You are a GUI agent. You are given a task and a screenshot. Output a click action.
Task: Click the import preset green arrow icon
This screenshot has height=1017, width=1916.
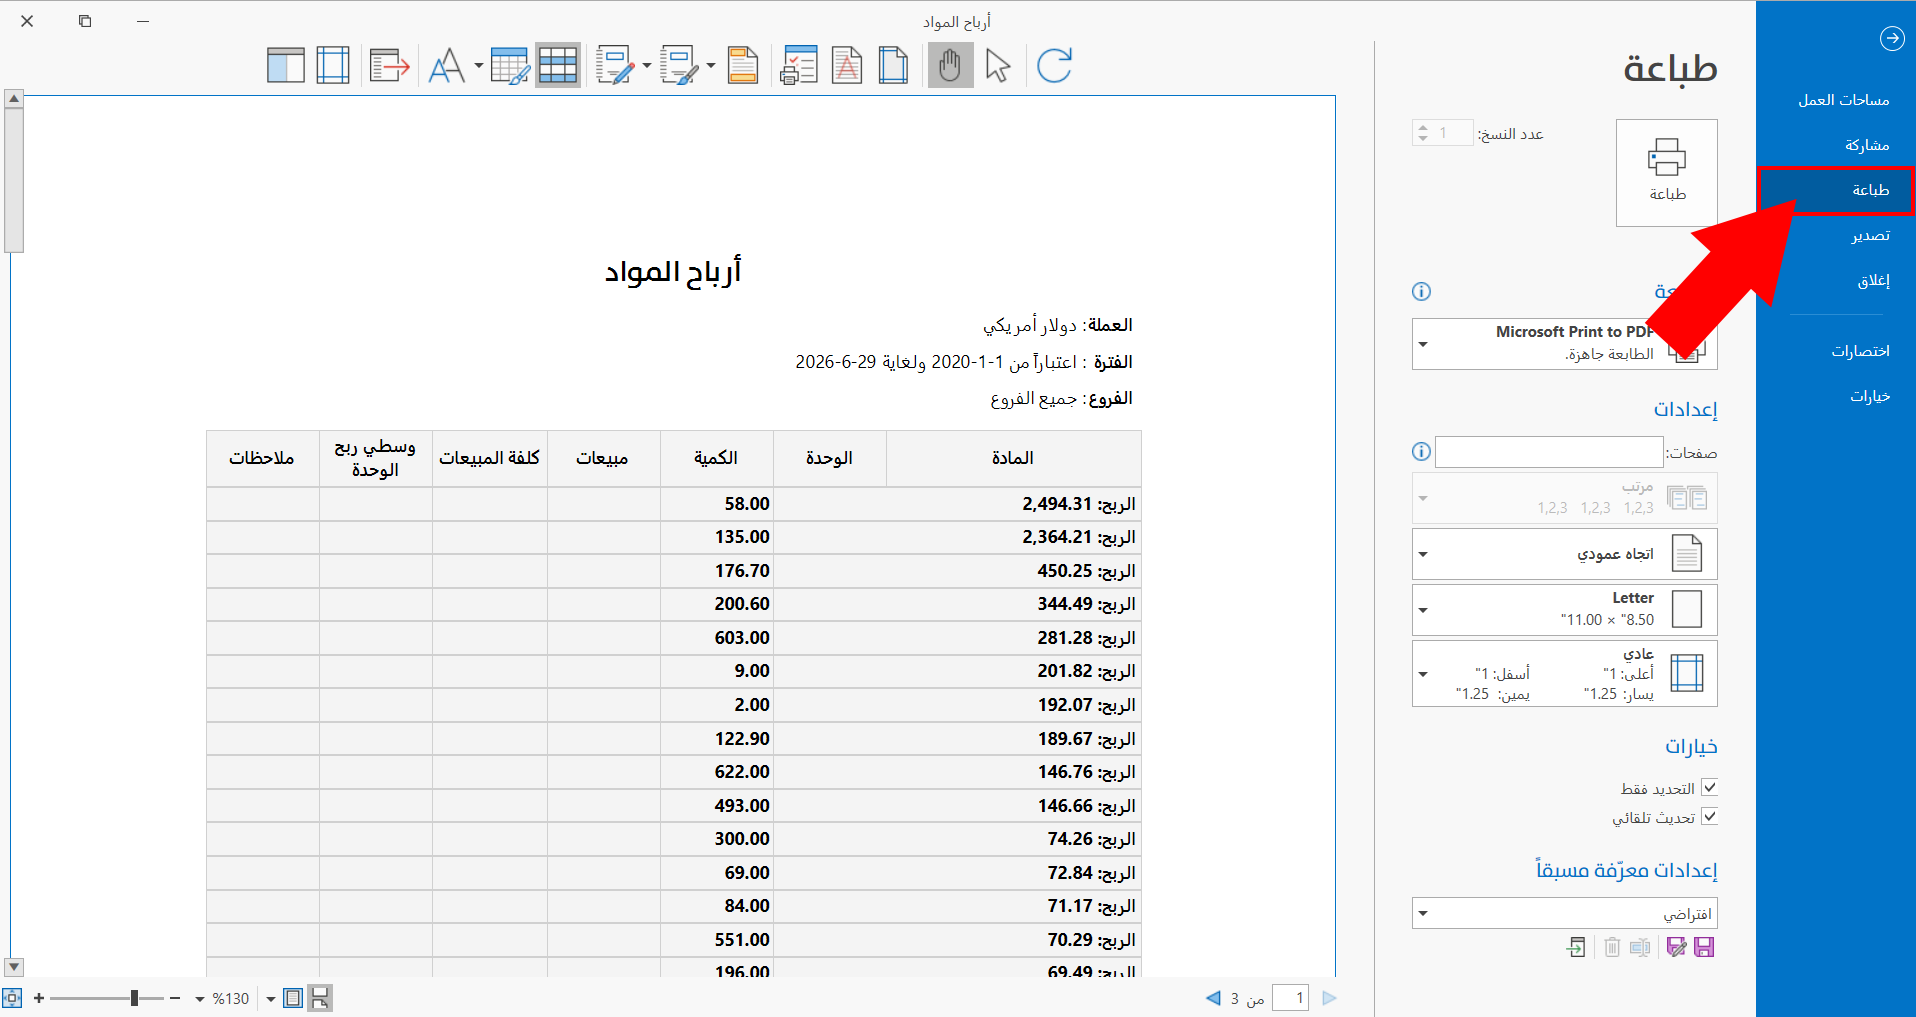pyautogui.click(x=1576, y=947)
